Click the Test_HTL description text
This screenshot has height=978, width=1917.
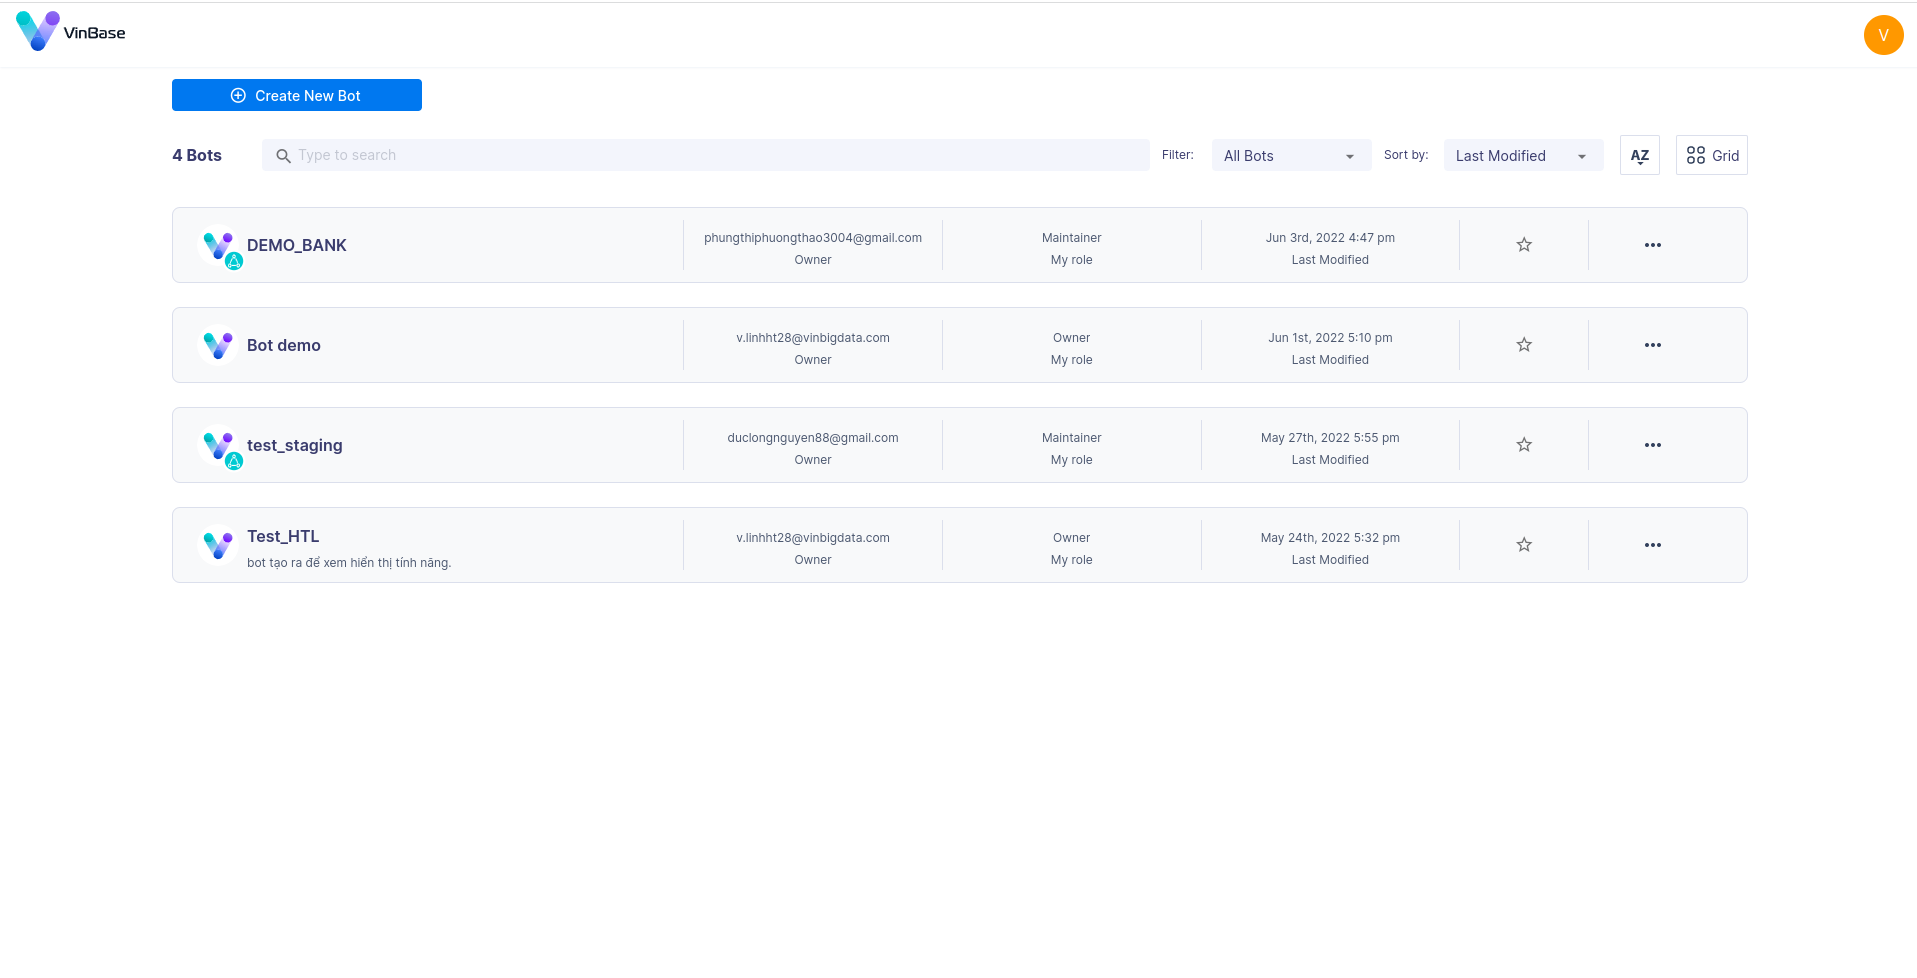349,563
